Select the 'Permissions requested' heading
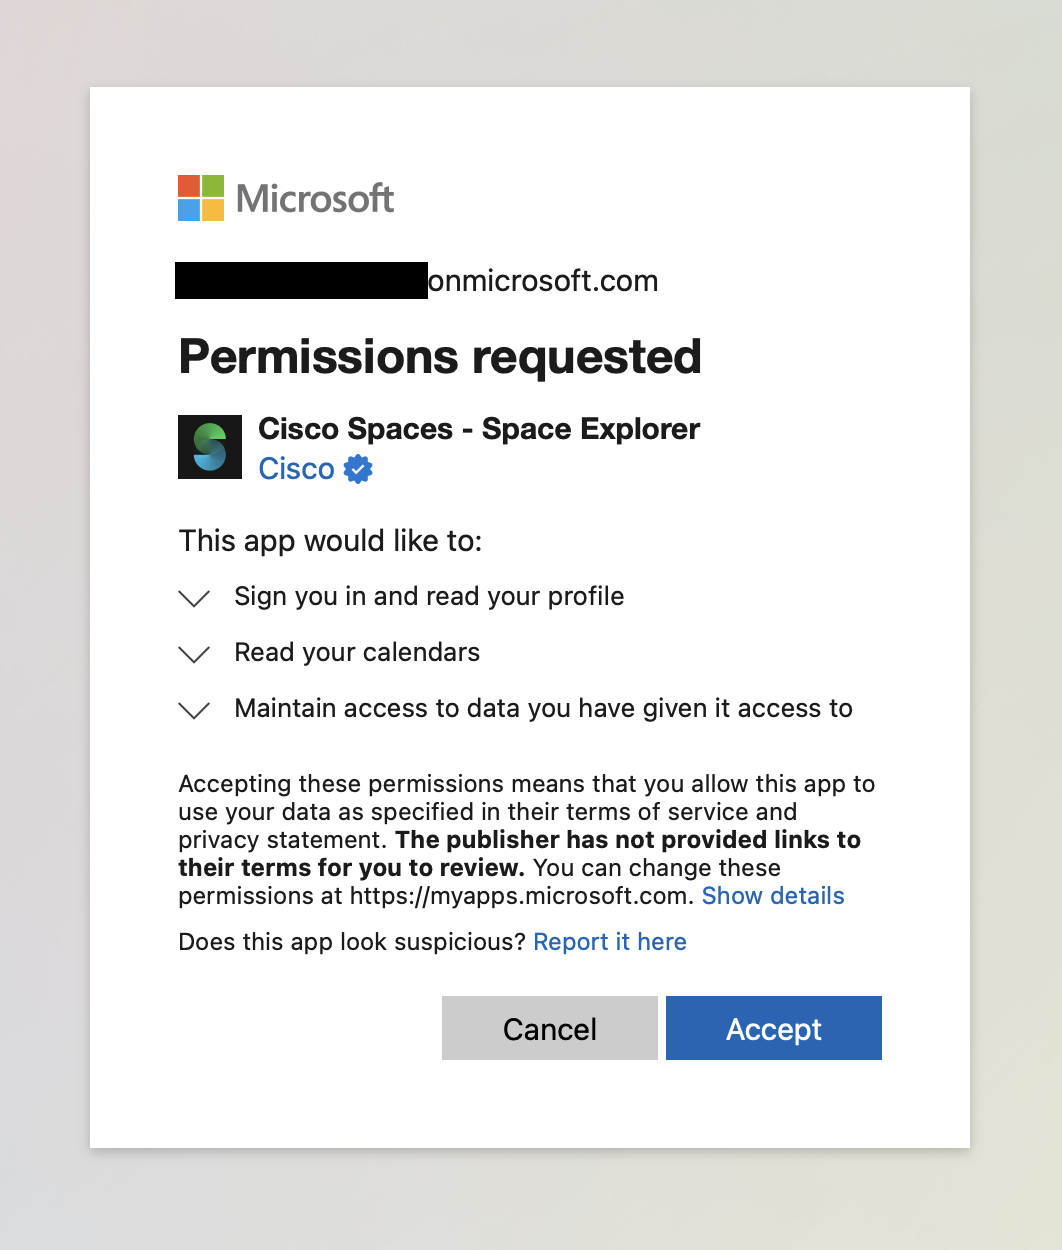1062x1250 pixels. [440, 357]
